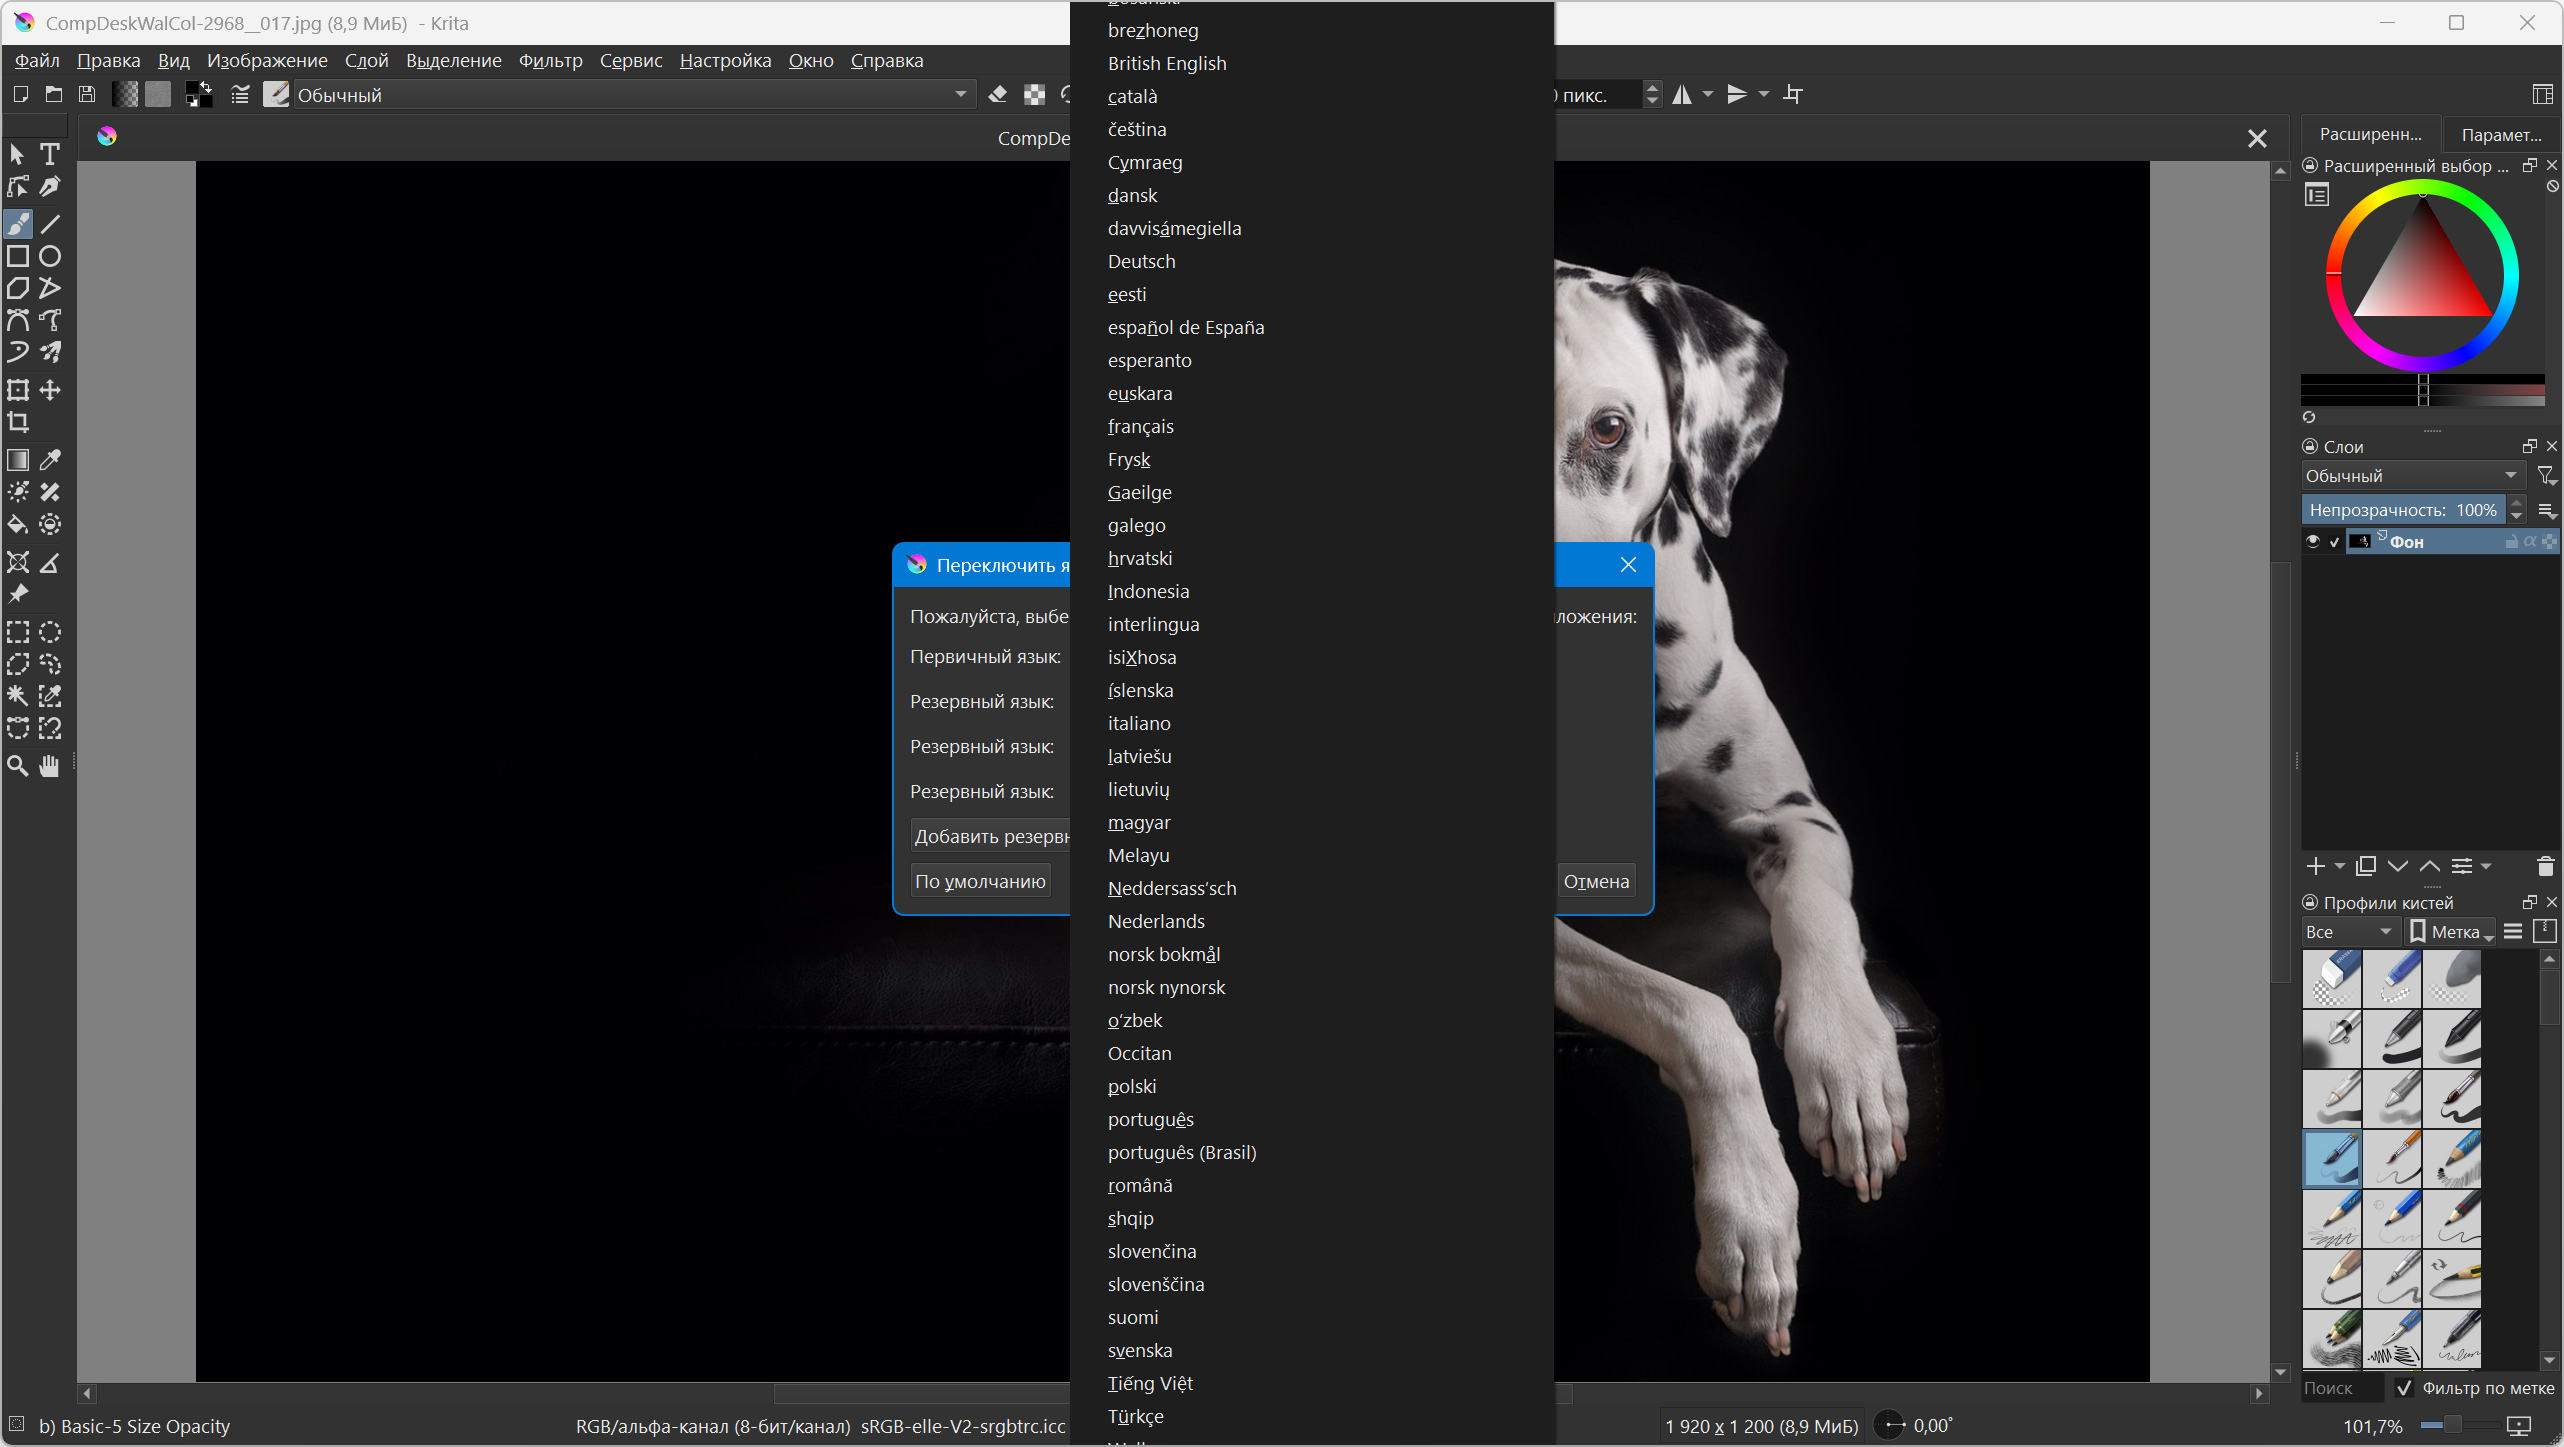Image resolution: width=2564 pixels, height=1447 pixels.
Task: Select the Fill bucket tool
Action: 18,524
